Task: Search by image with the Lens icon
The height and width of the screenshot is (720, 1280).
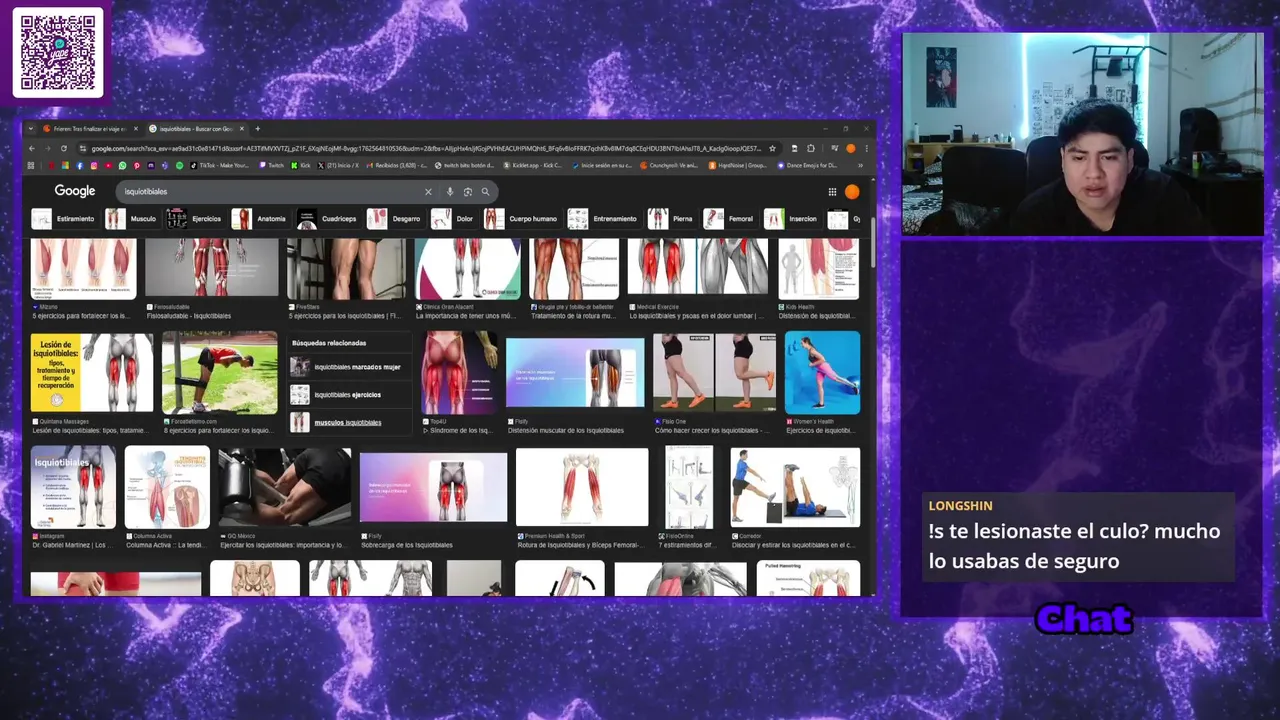Action: click(467, 191)
